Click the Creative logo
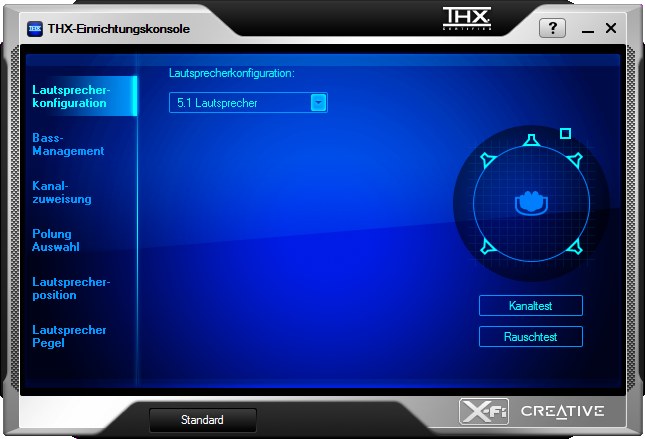 [563, 411]
